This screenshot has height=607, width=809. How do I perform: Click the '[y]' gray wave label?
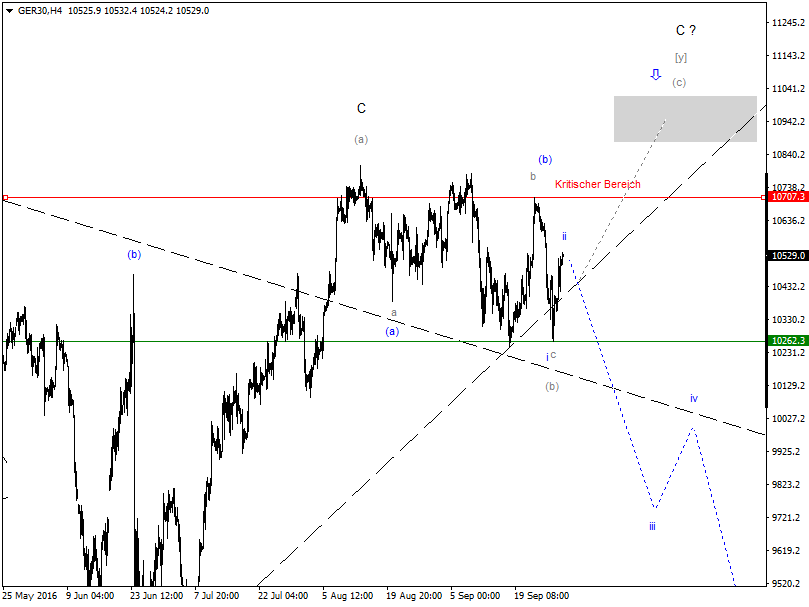click(682, 56)
